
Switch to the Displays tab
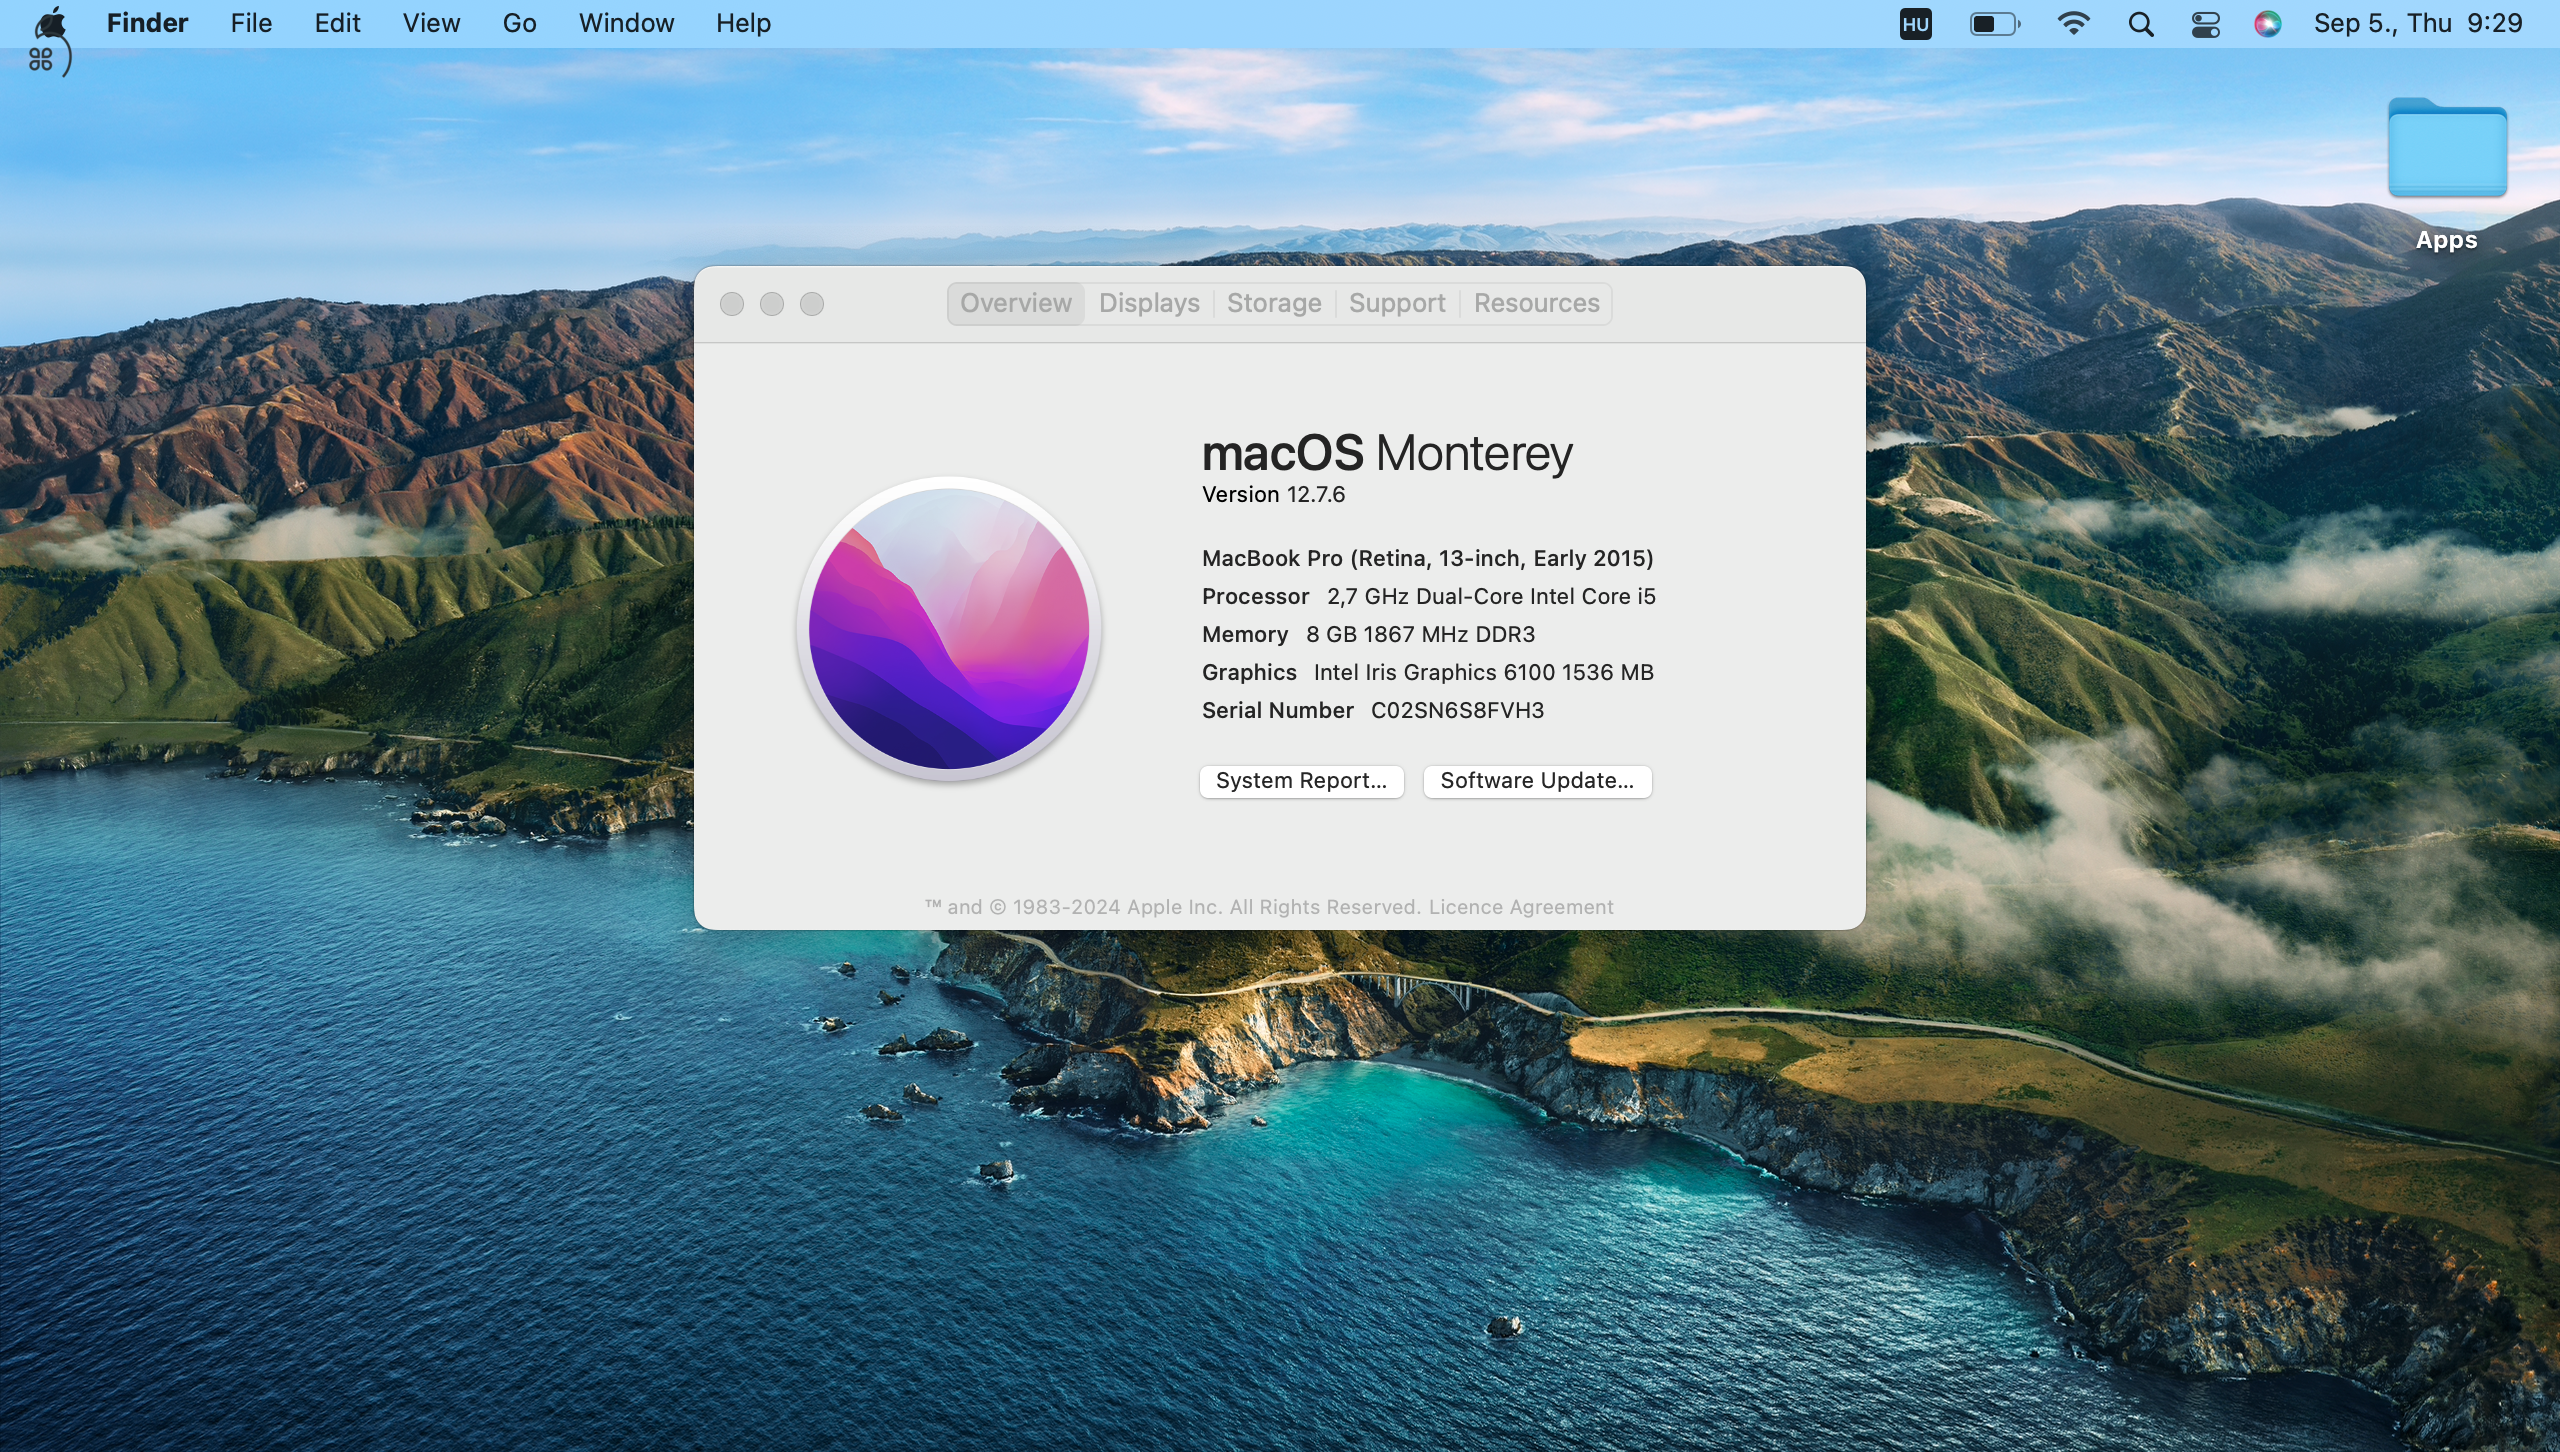point(1148,301)
